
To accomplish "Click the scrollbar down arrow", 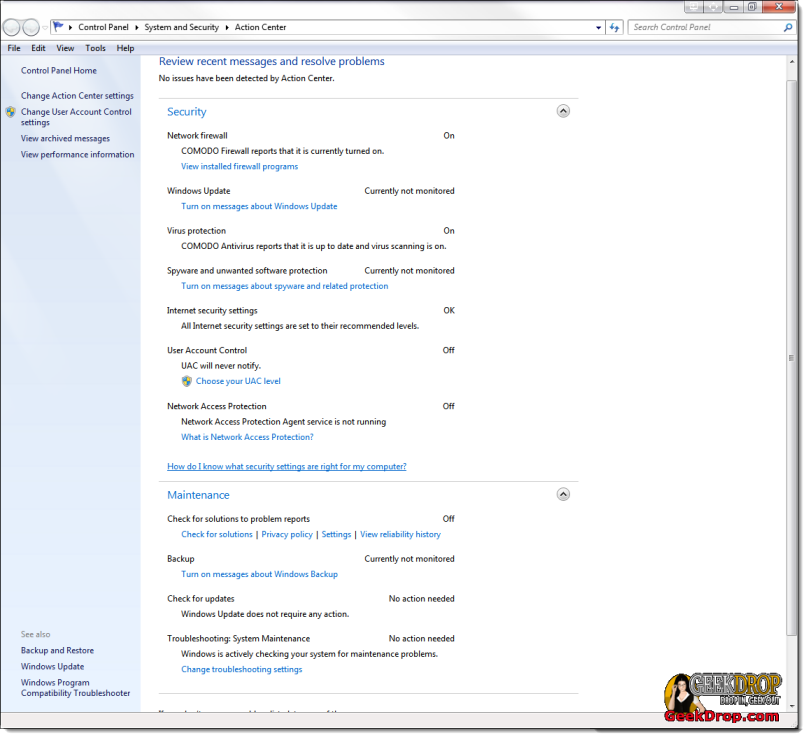I will (791, 706).
